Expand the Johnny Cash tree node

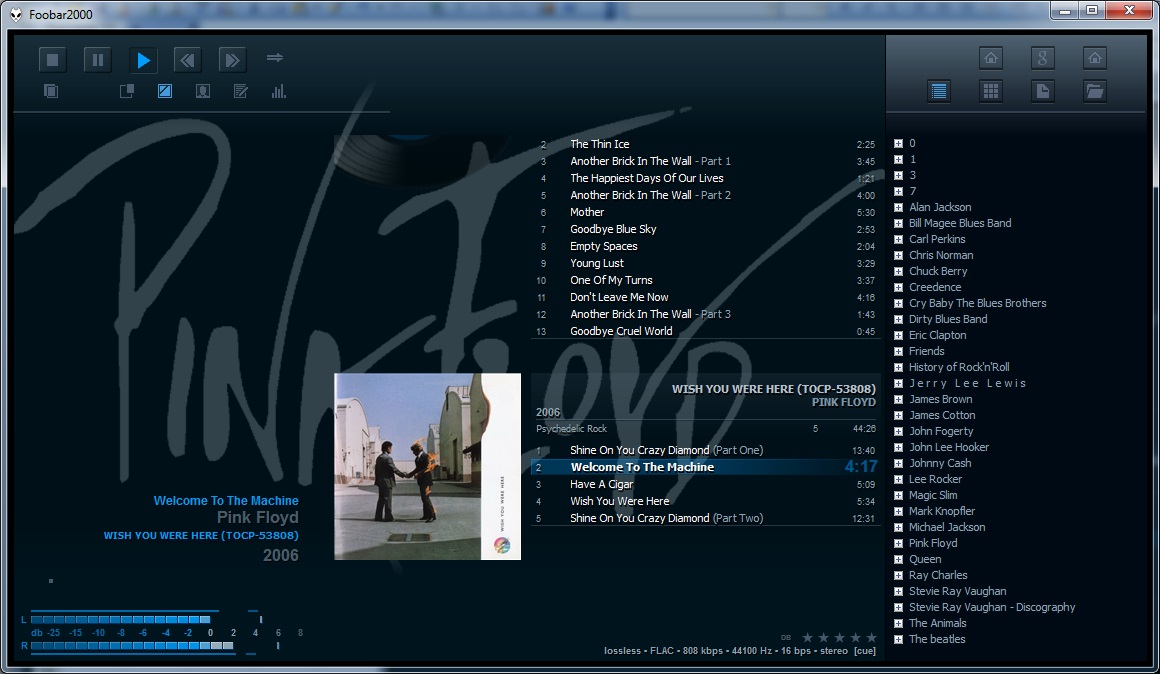click(x=898, y=463)
